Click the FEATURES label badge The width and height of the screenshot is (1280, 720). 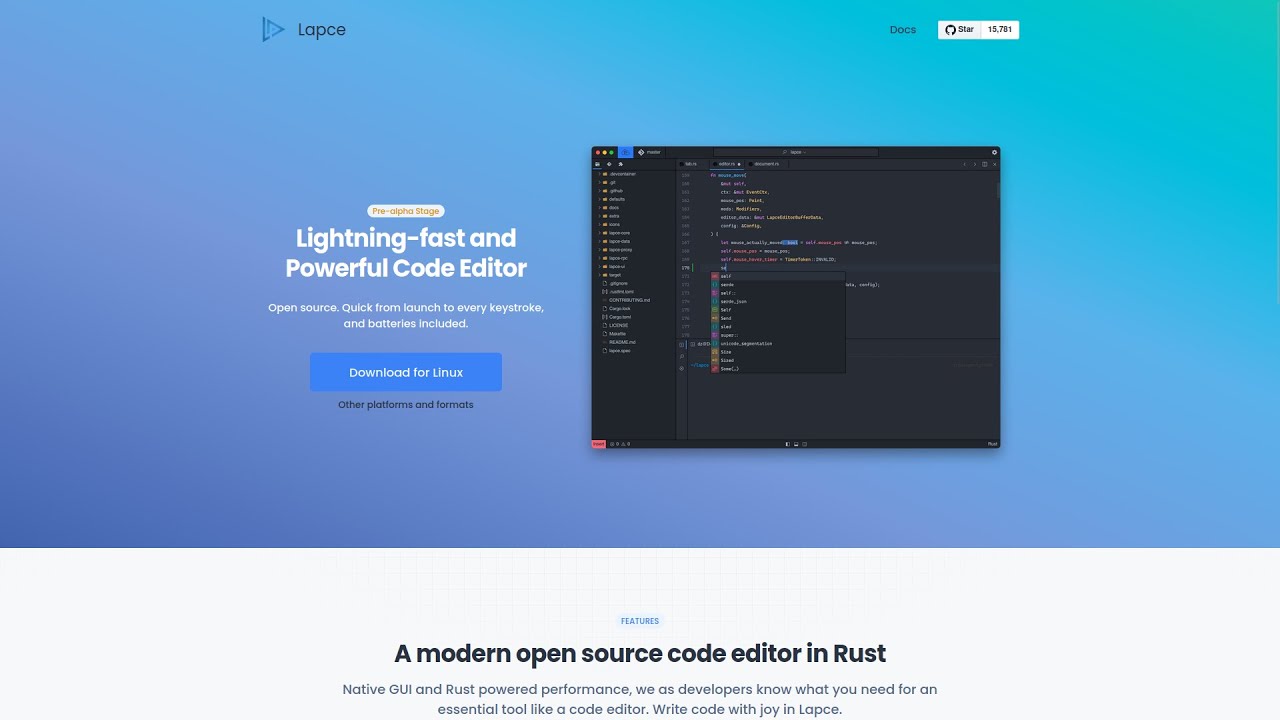pos(640,621)
